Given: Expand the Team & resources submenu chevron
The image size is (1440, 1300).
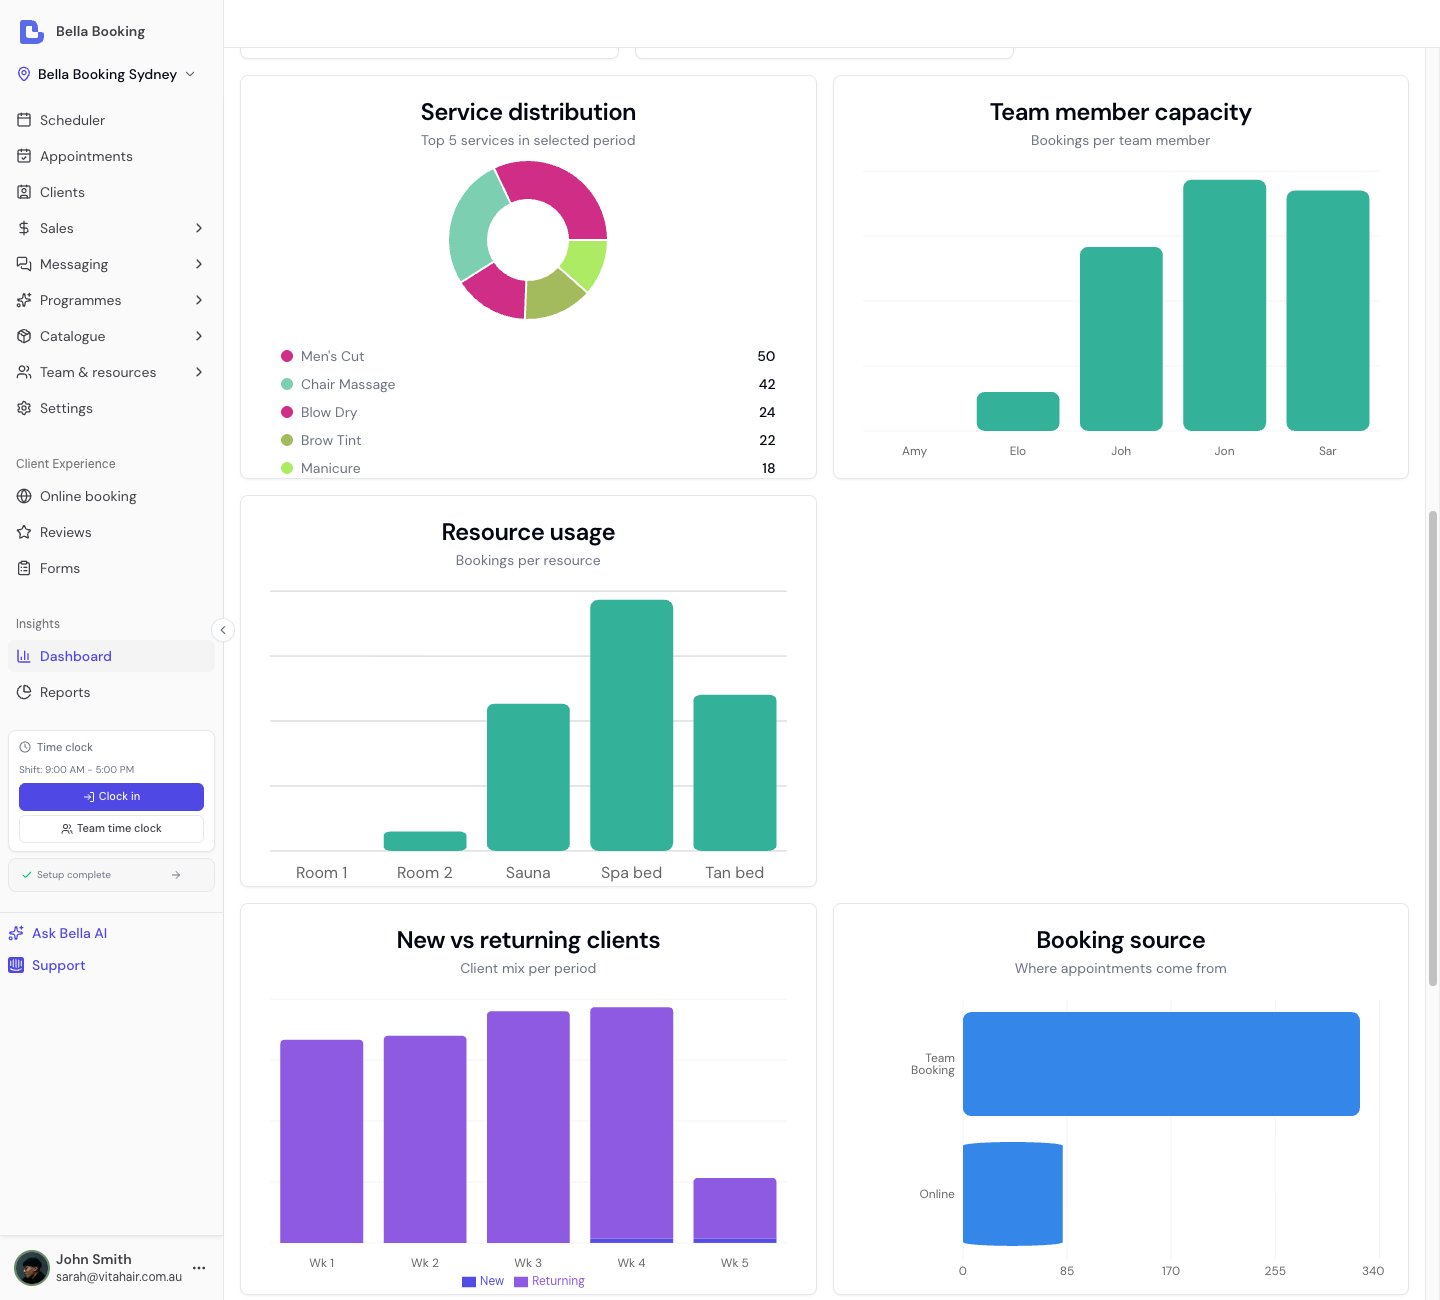Looking at the screenshot, I should (x=199, y=372).
